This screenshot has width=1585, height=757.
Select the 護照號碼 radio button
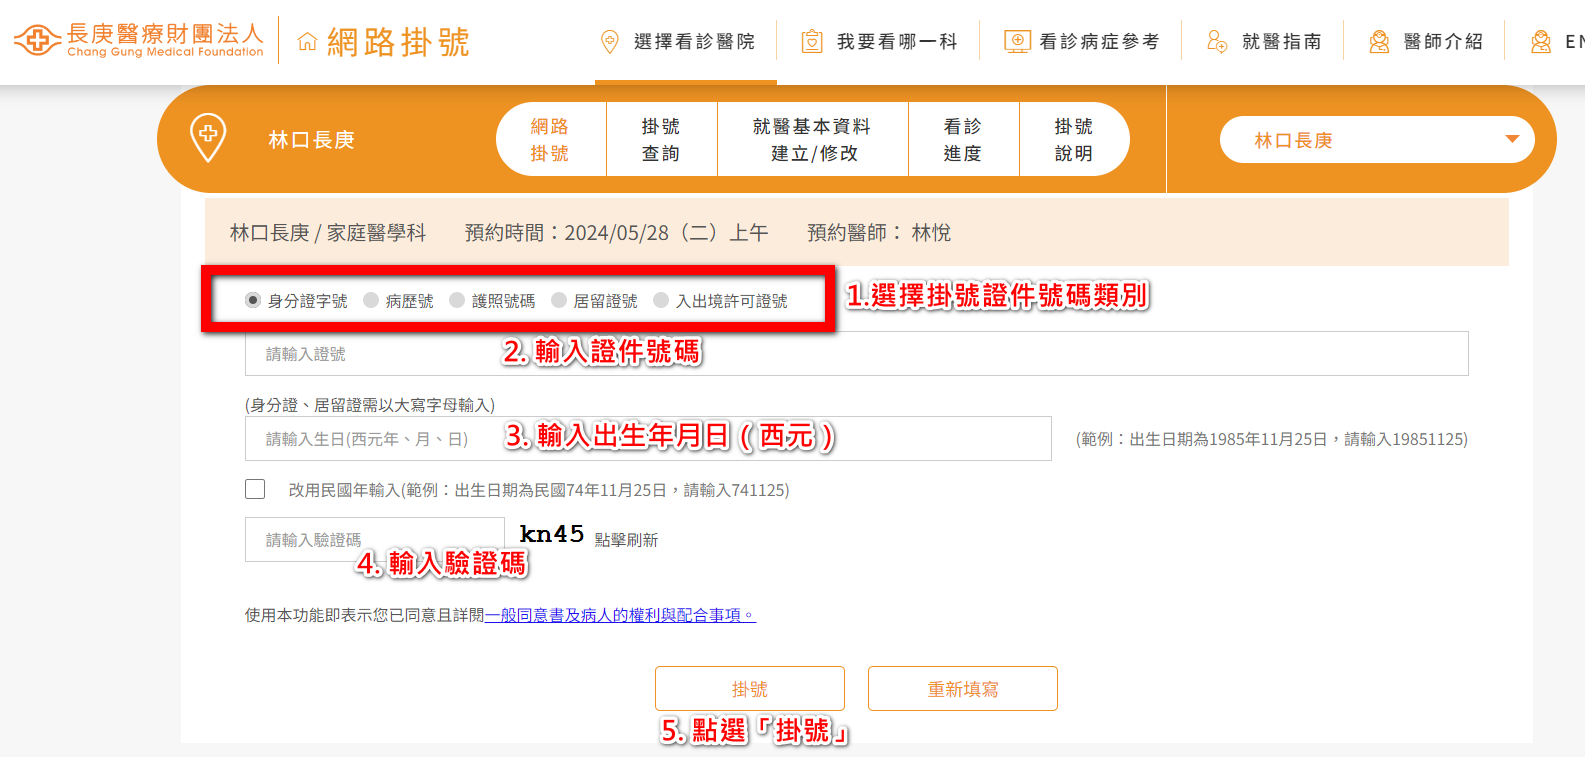[457, 300]
